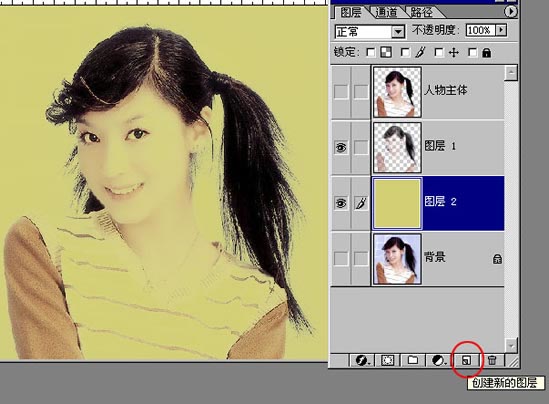
Task: Select the 图层 2 layer name
Action: 440,201
